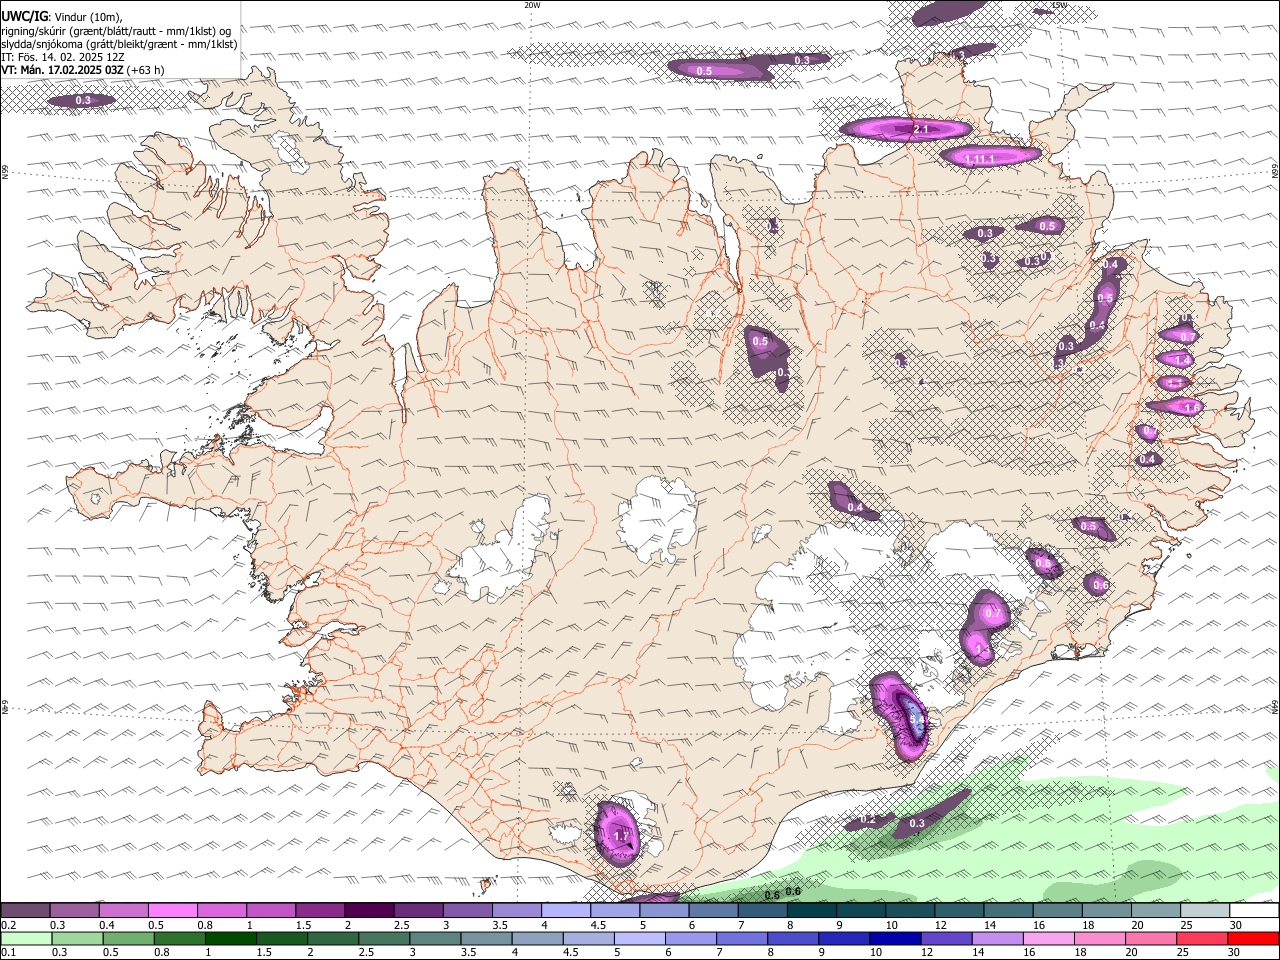
Task: Select the white swatch at upper-row 30
Action: [x=1254, y=910]
